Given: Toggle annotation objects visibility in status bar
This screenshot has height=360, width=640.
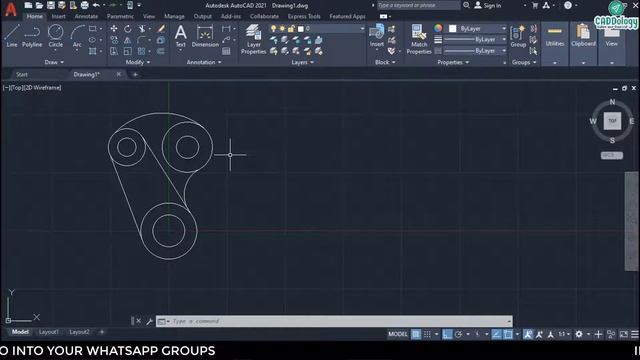Looking at the screenshot, I should tap(528, 334).
